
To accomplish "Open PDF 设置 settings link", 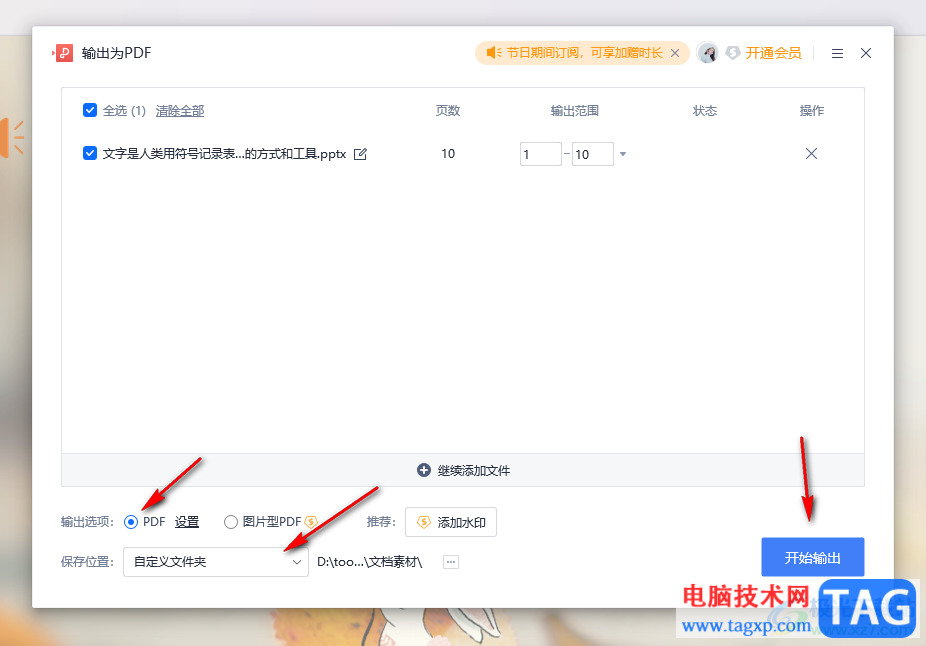I will point(187,522).
